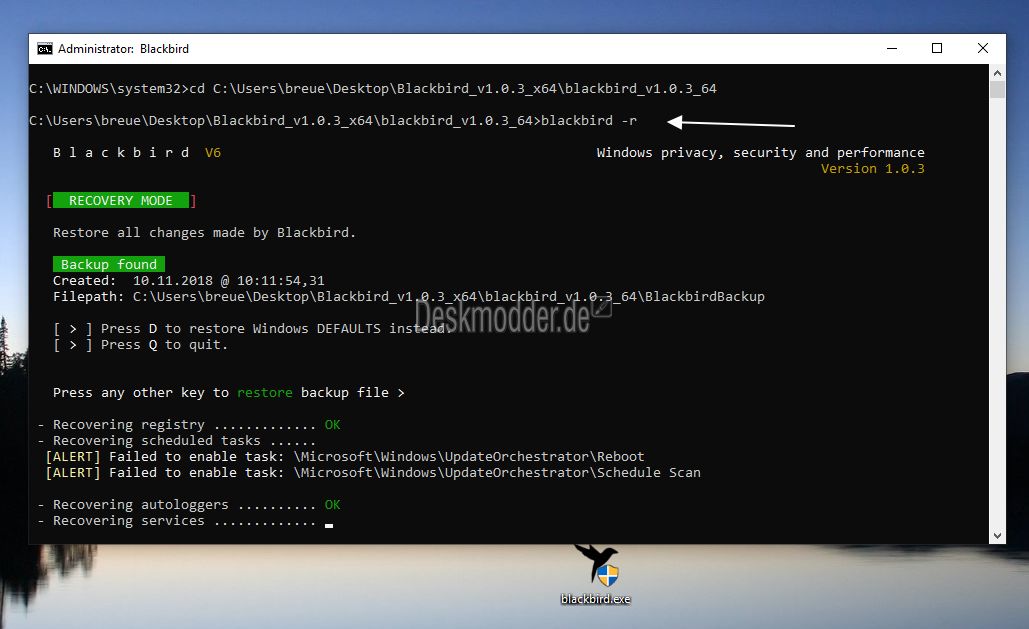
Task: Close the Administrator: Blackbird window
Action: pos(982,49)
